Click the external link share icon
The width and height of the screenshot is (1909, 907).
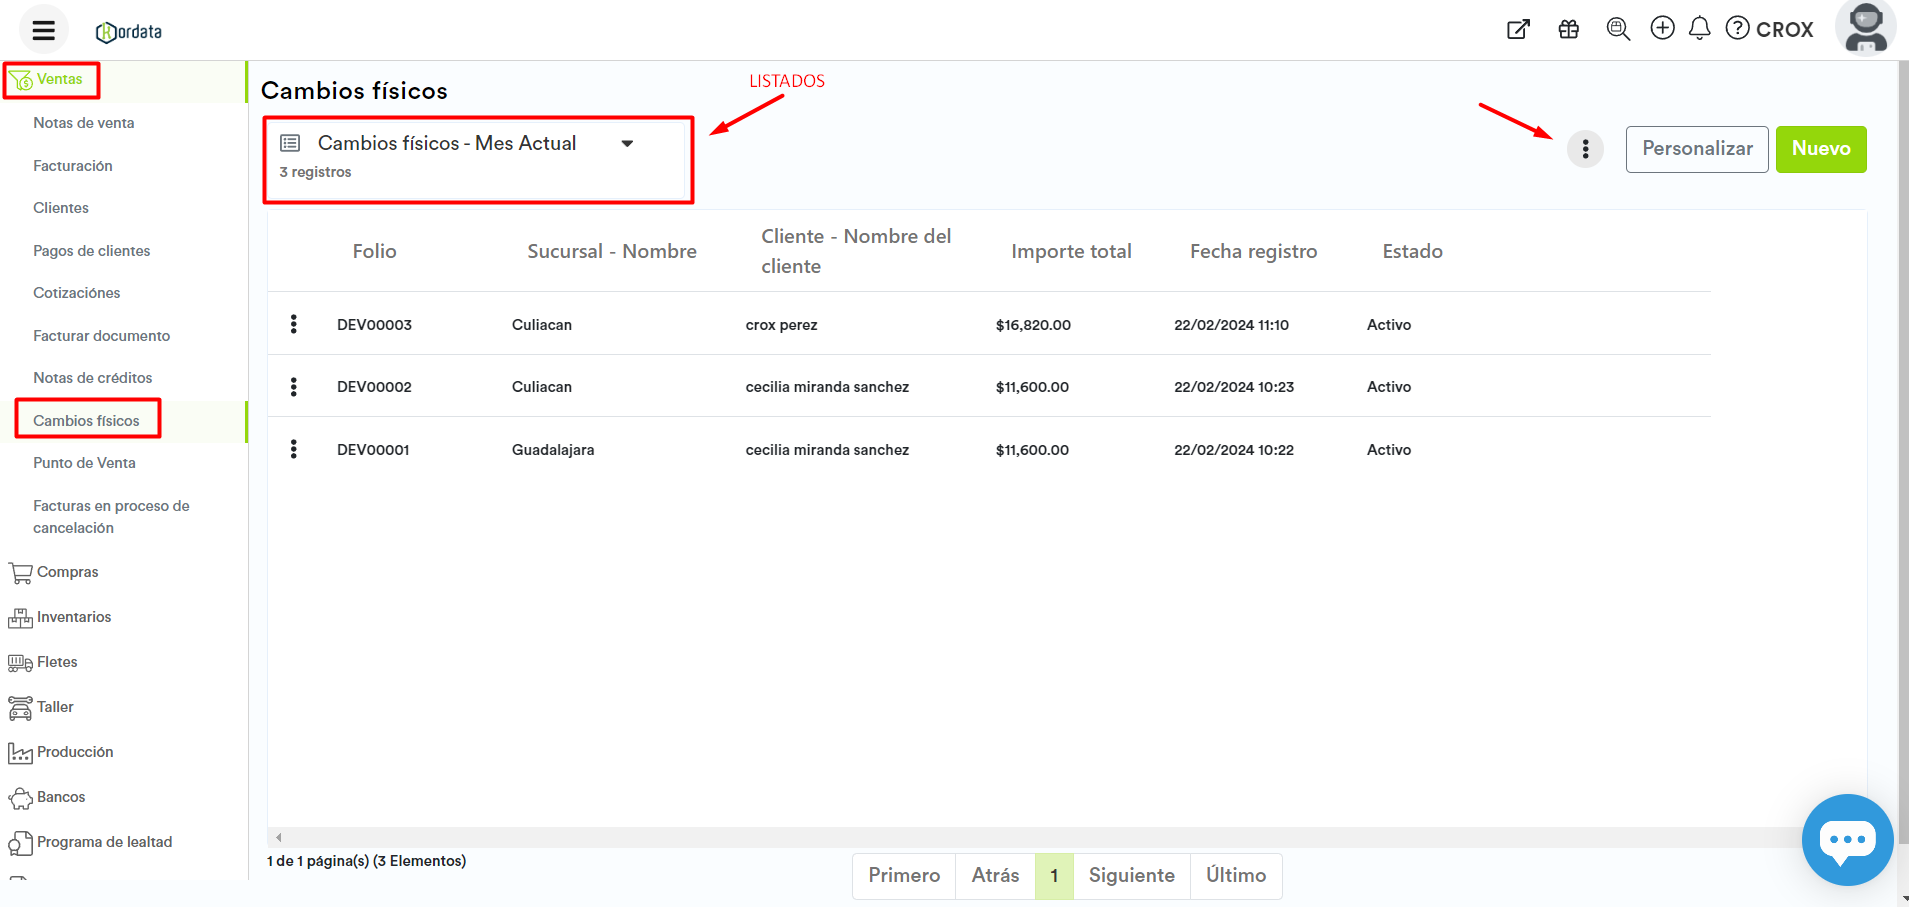click(x=1518, y=29)
